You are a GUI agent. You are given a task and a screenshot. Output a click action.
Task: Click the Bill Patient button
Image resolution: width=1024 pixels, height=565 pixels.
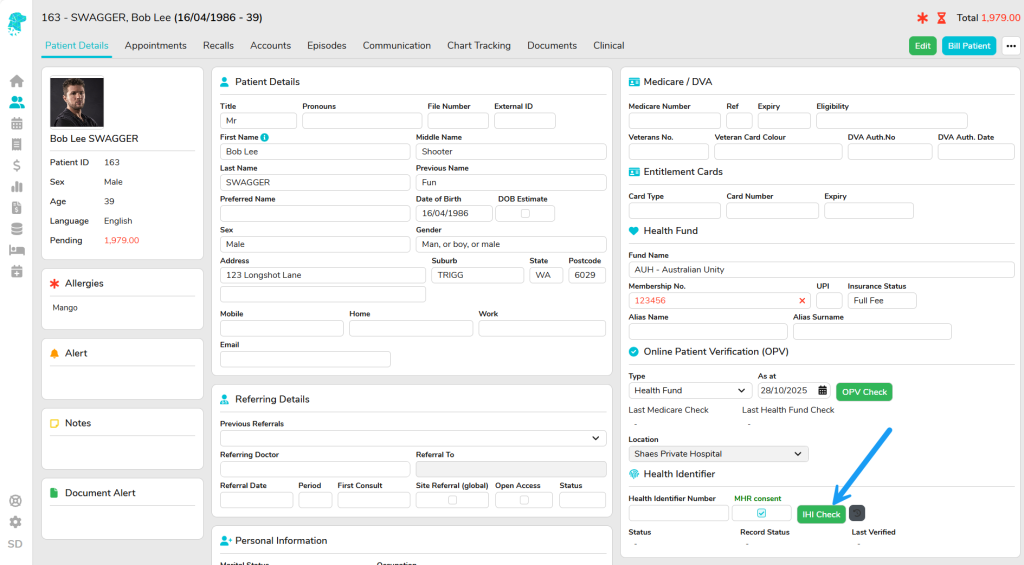[968, 46]
